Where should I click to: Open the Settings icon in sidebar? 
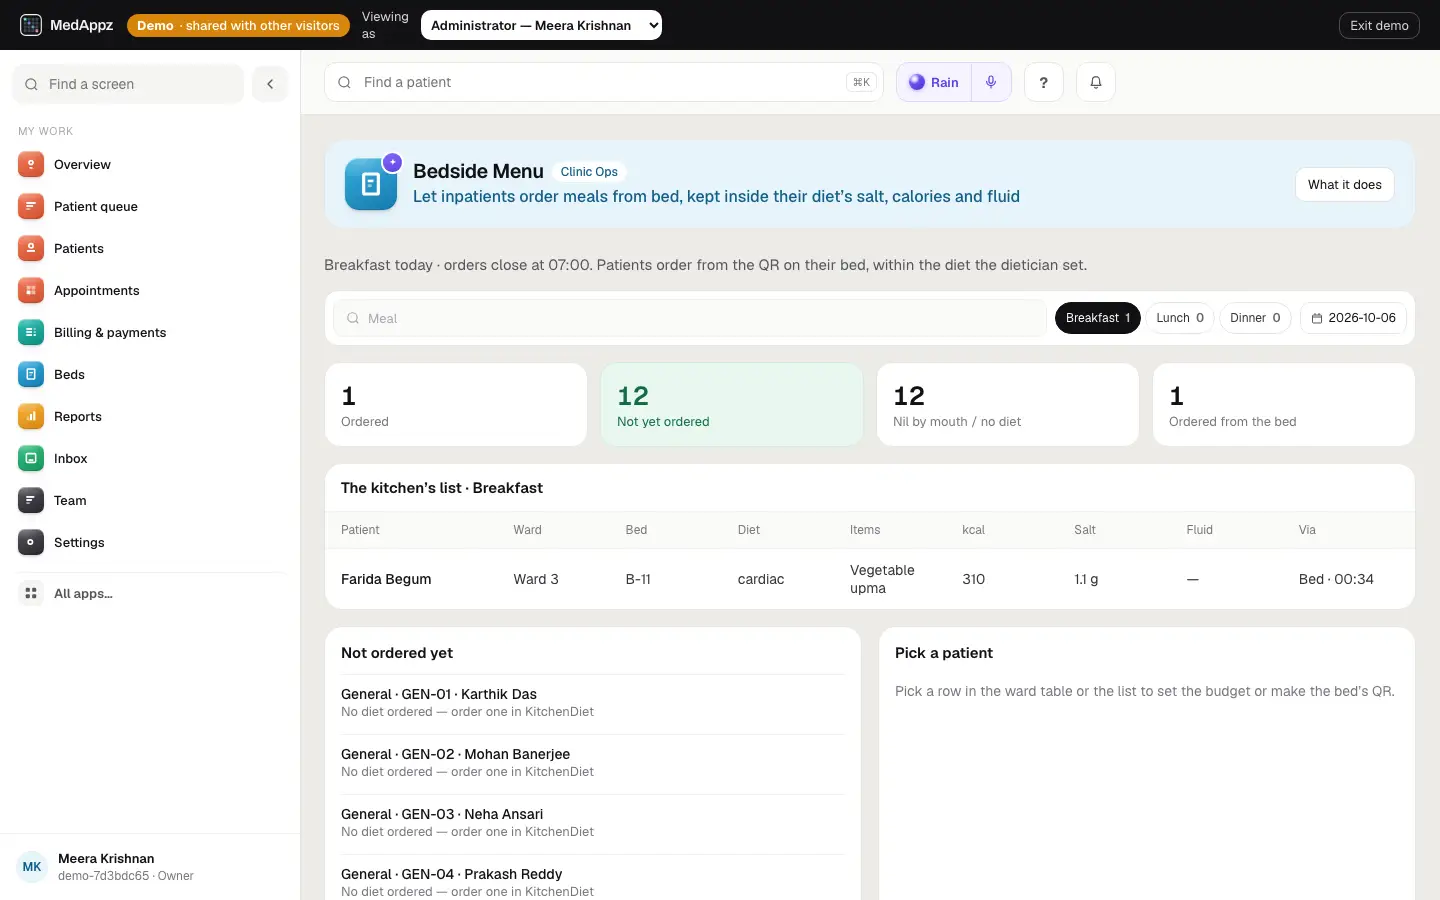(31, 543)
